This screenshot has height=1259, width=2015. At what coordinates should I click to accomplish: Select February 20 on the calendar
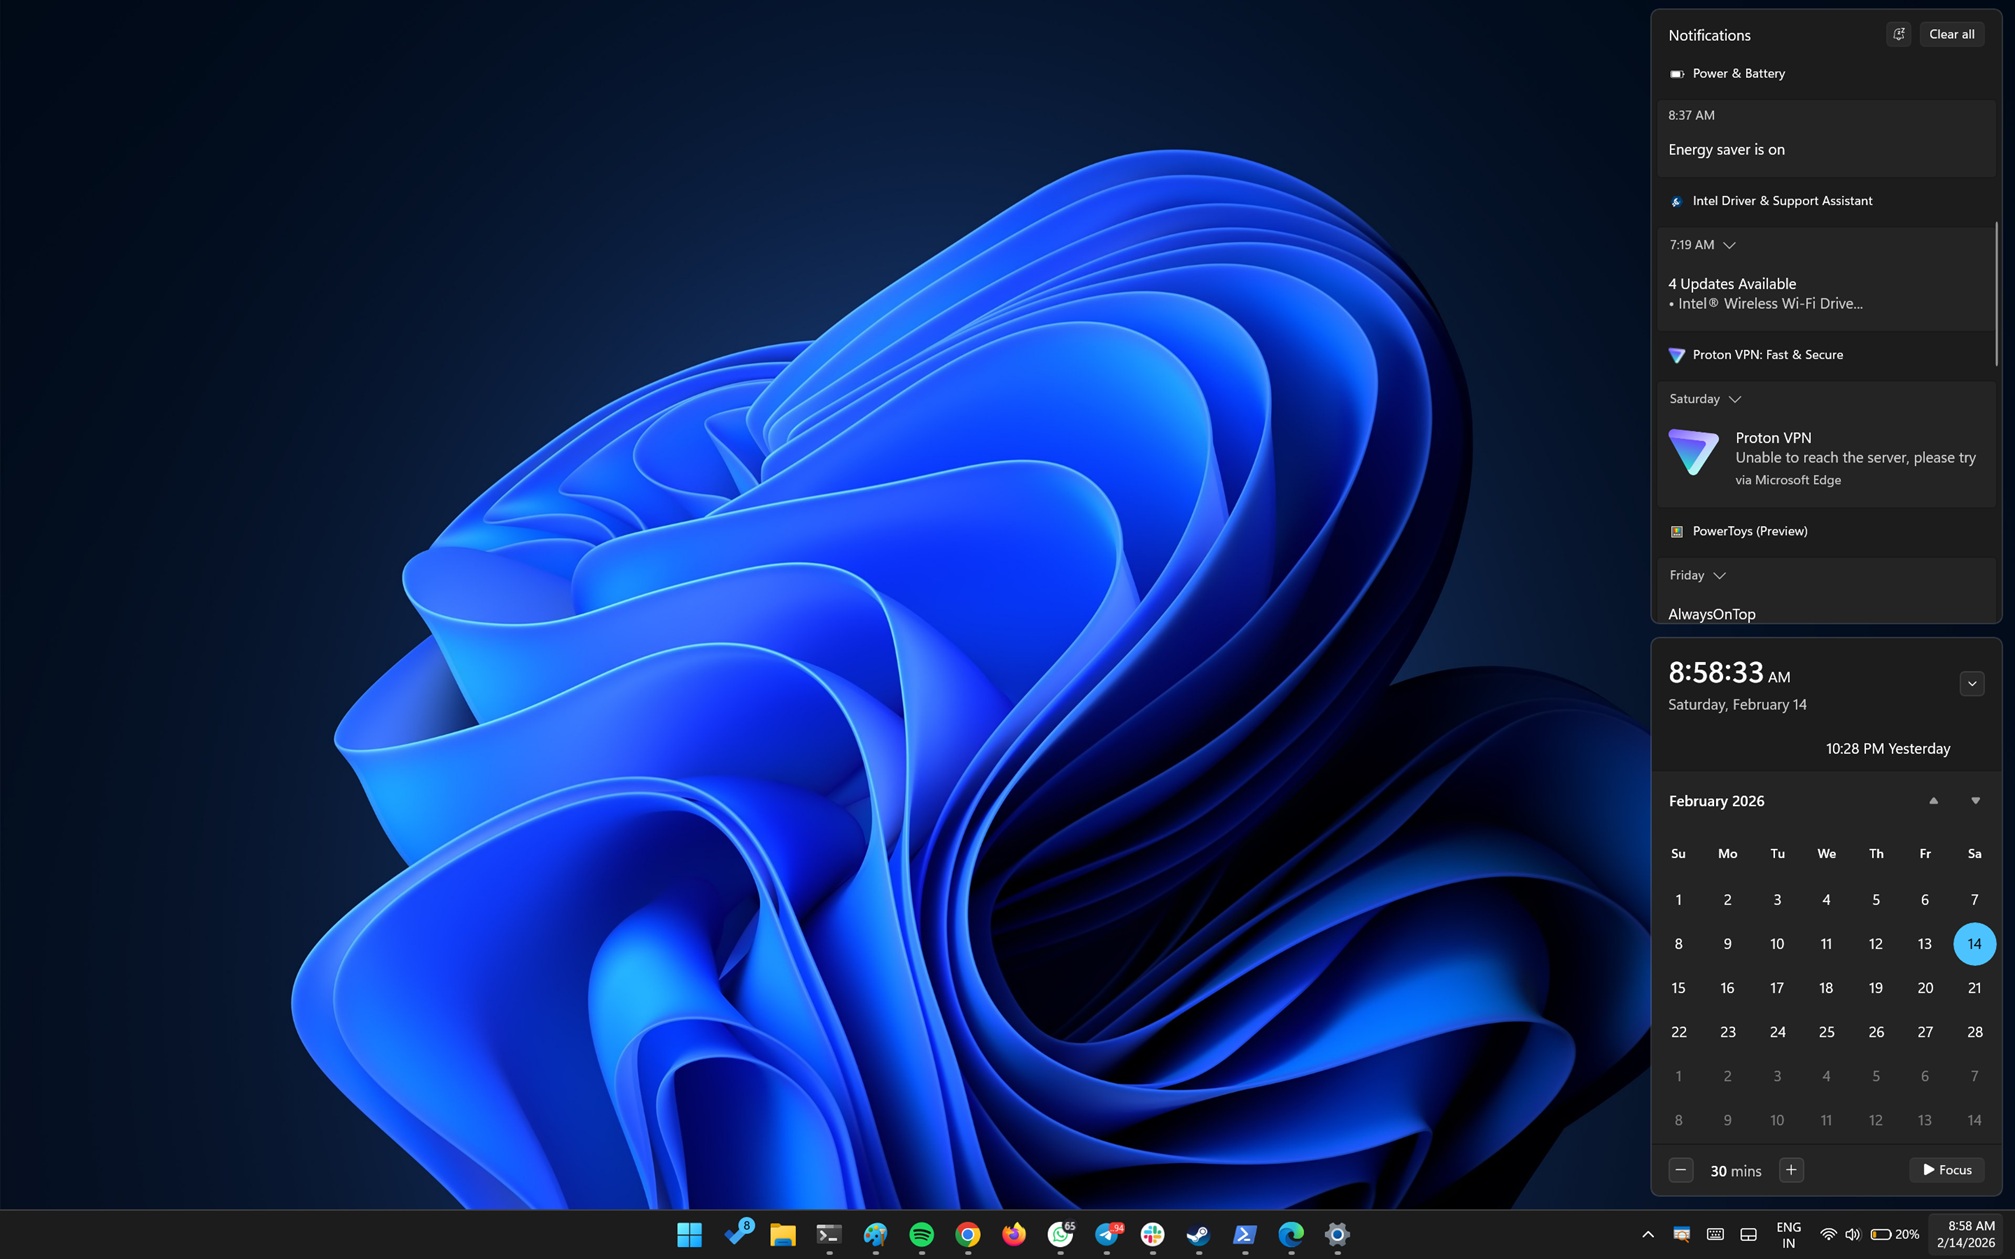click(x=1924, y=987)
